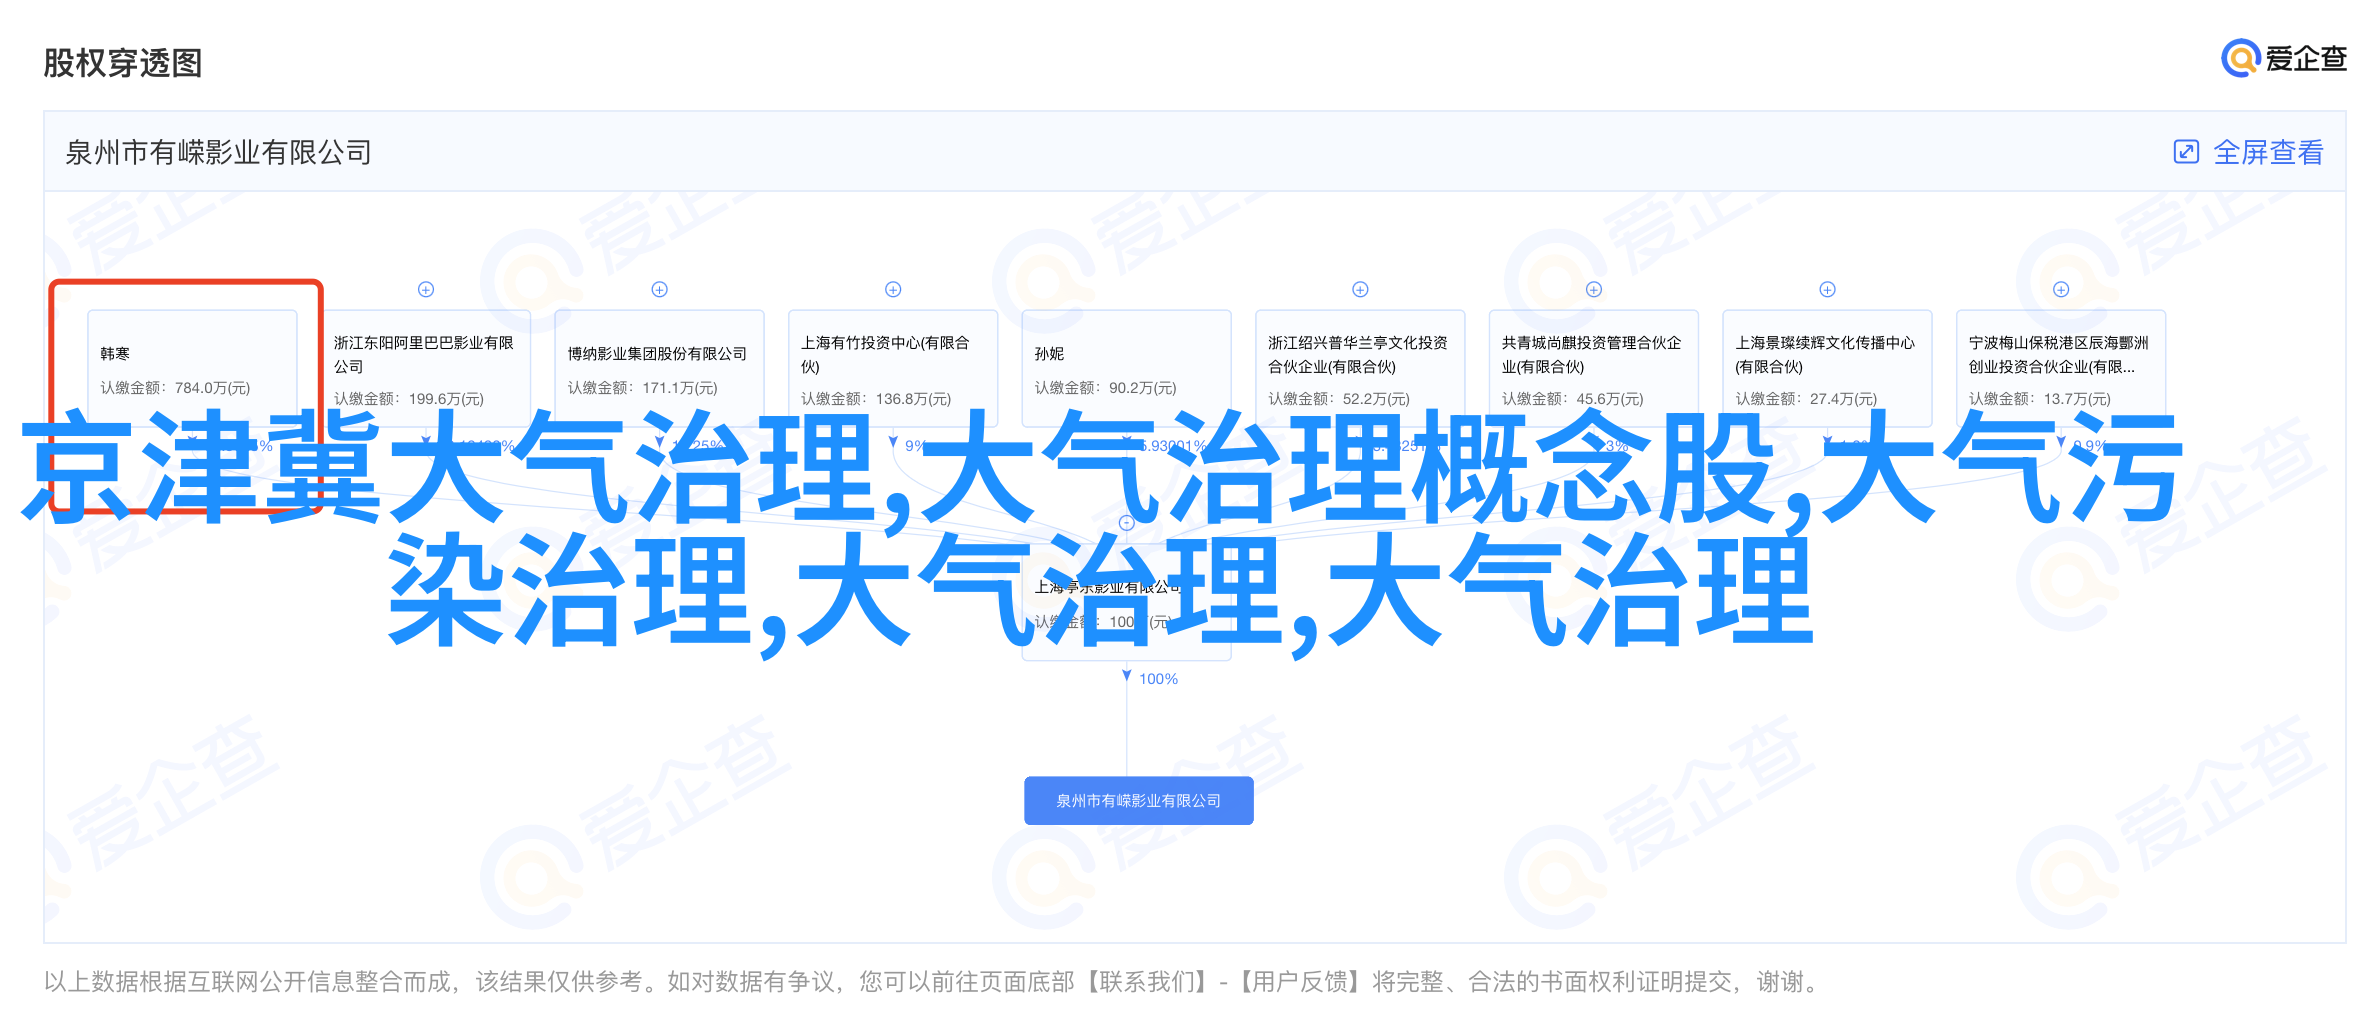Click 泉州市有嵘影业有限公司 panel title
Image resolution: width=2368 pixels, height=1026 pixels.
218,152
